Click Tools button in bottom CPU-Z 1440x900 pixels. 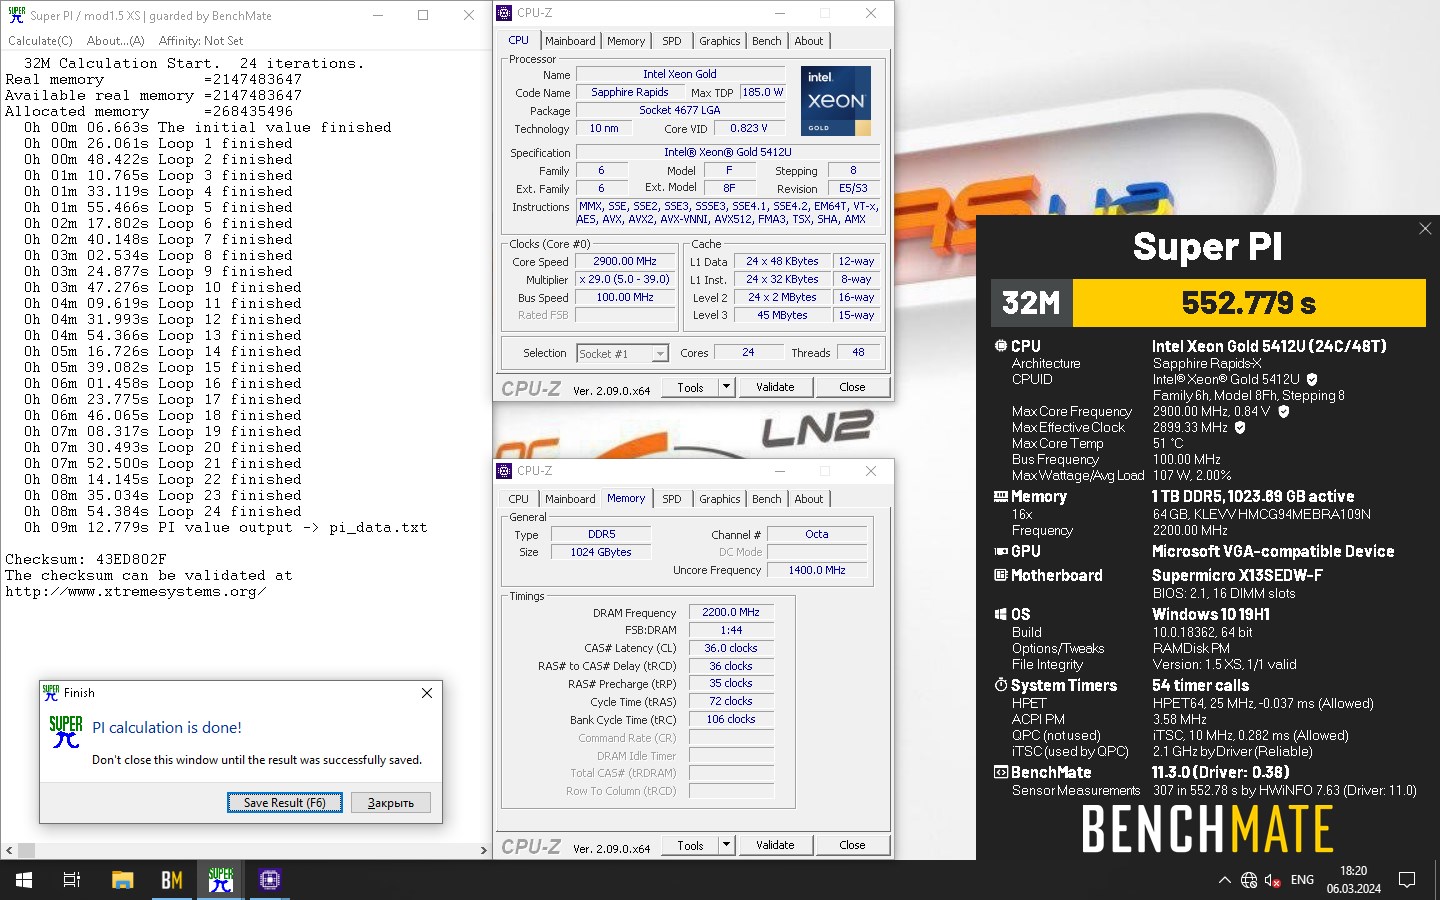[x=691, y=845]
